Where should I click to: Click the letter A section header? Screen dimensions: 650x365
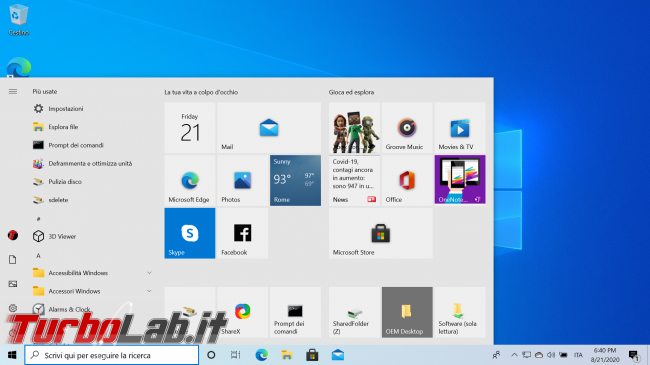tap(38, 256)
